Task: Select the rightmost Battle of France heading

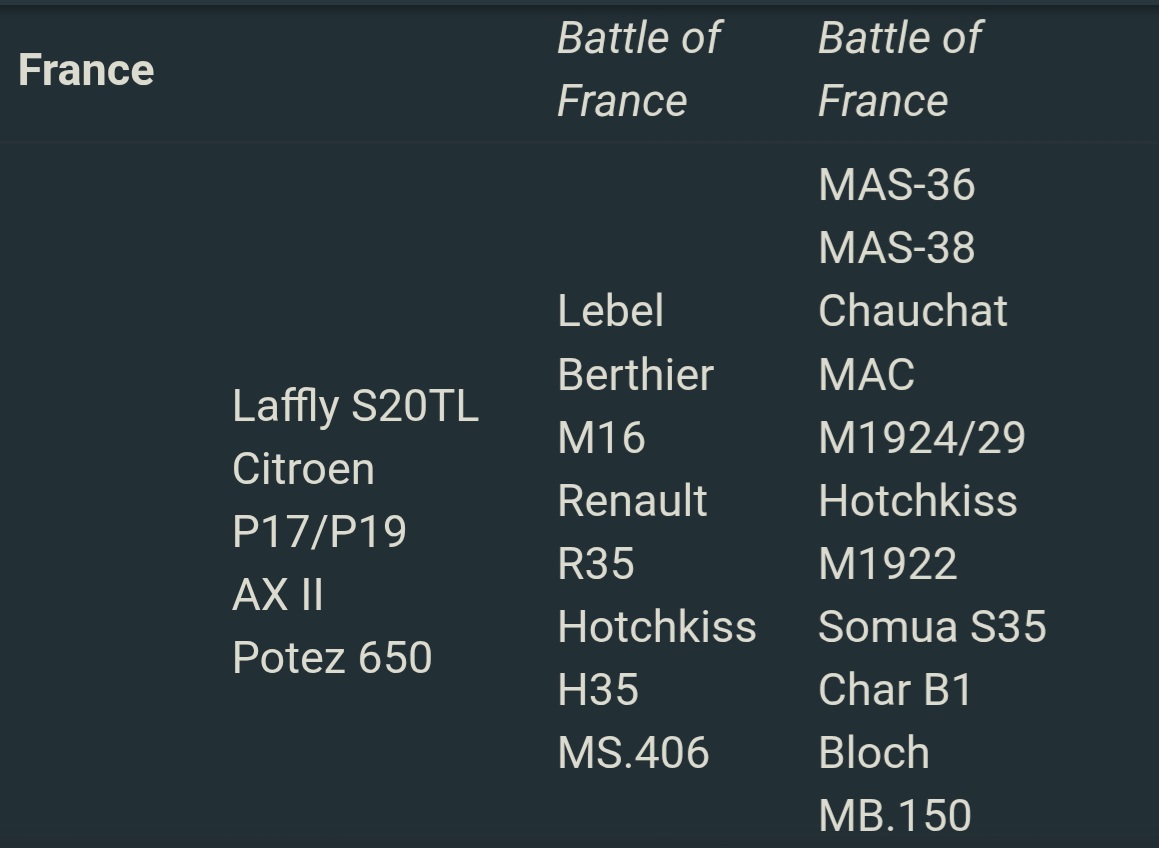Action: [899, 69]
